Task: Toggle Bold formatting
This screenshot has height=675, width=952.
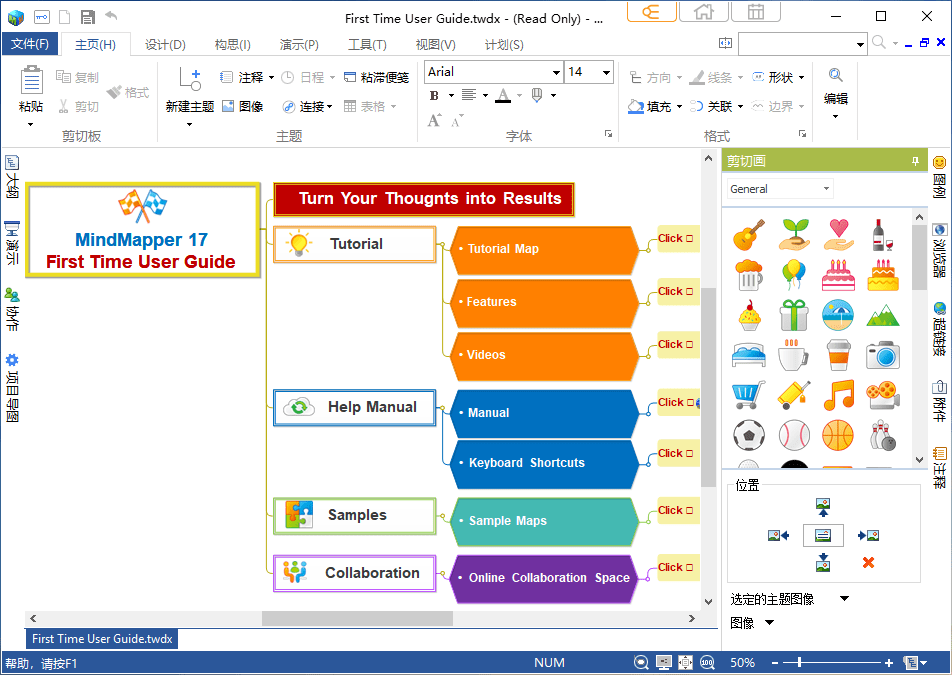Action: (434, 95)
